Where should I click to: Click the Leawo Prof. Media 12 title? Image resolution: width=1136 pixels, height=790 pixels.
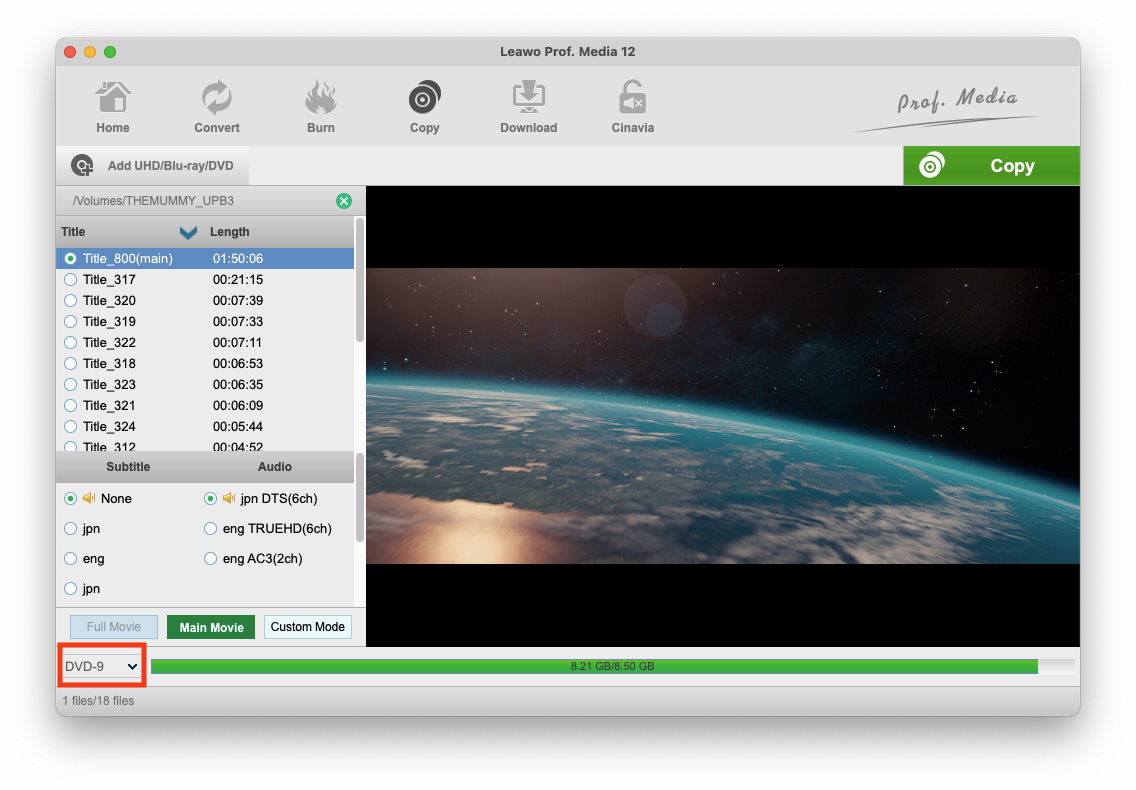click(567, 52)
